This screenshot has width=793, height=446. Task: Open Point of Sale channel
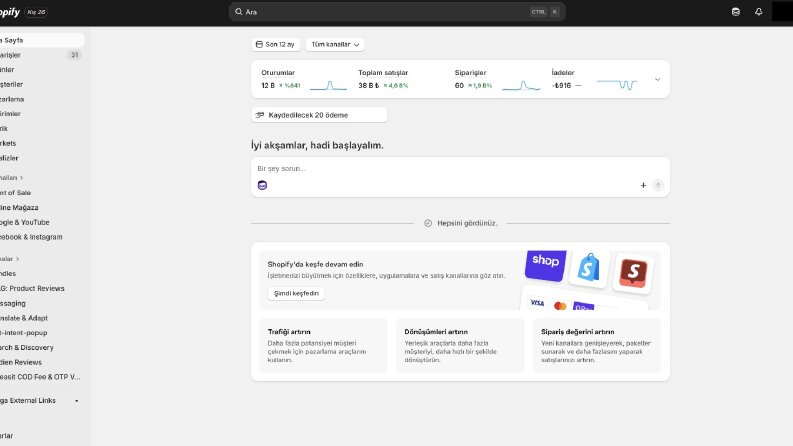pos(40,193)
